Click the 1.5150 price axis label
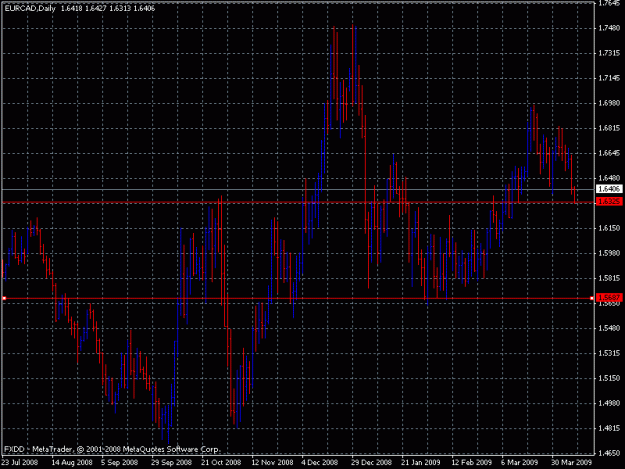625x469 pixels. pos(609,378)
